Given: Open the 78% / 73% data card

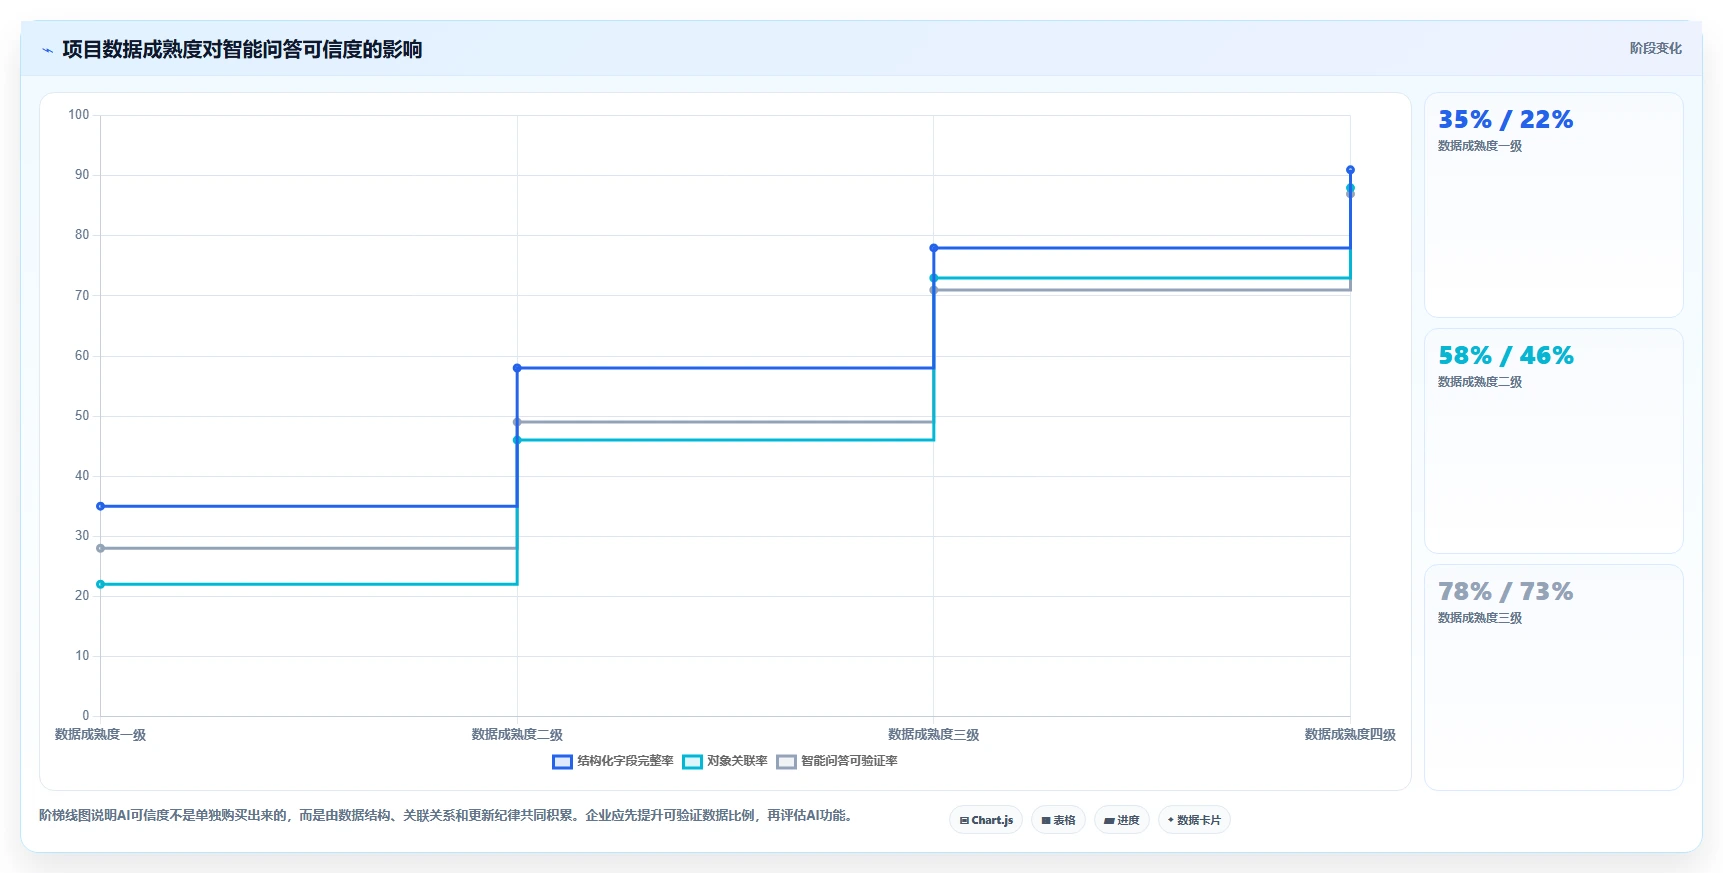Looking at the screenshot, I should click(x=1553, y=677).
